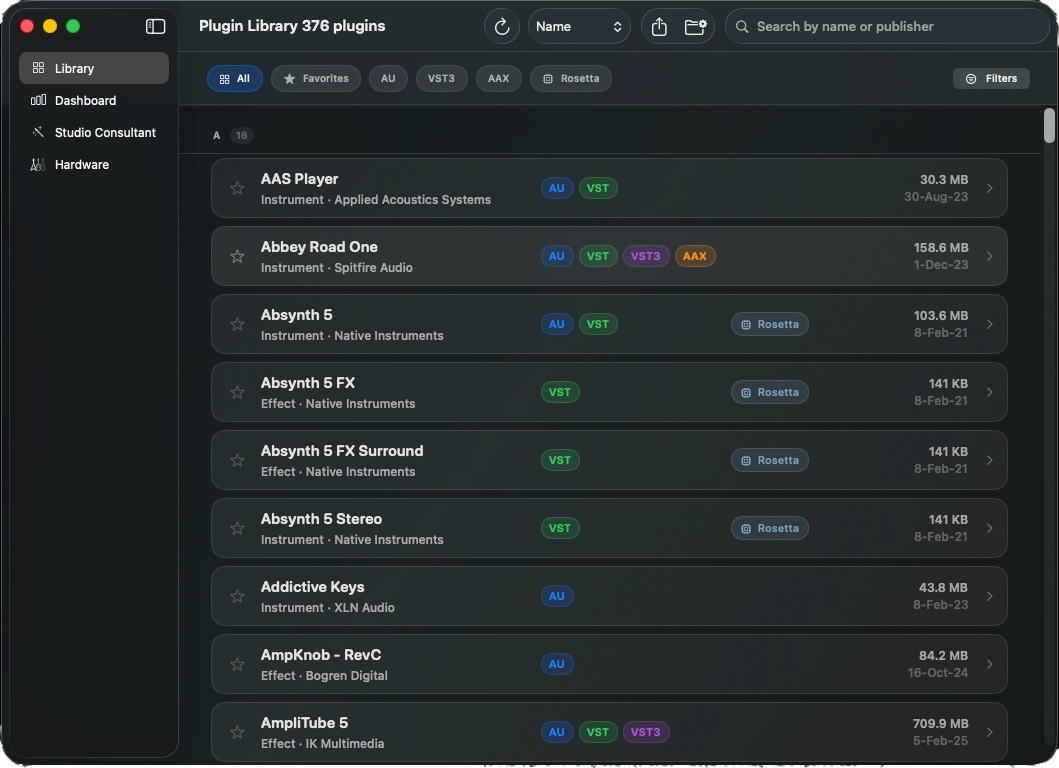Filter by Rosetta plugins tab

tap(571, 78)
